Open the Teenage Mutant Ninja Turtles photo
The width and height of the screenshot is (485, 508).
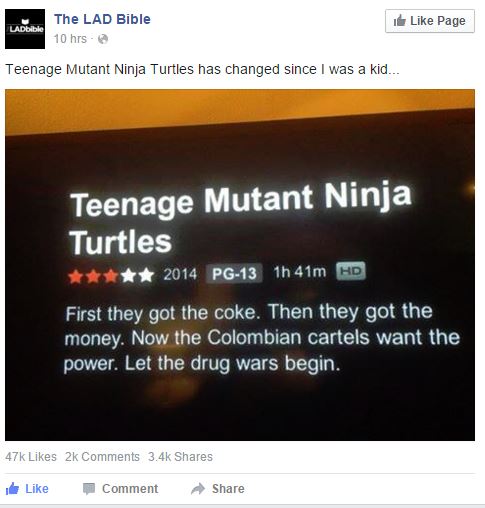click(x=240, y=265)
